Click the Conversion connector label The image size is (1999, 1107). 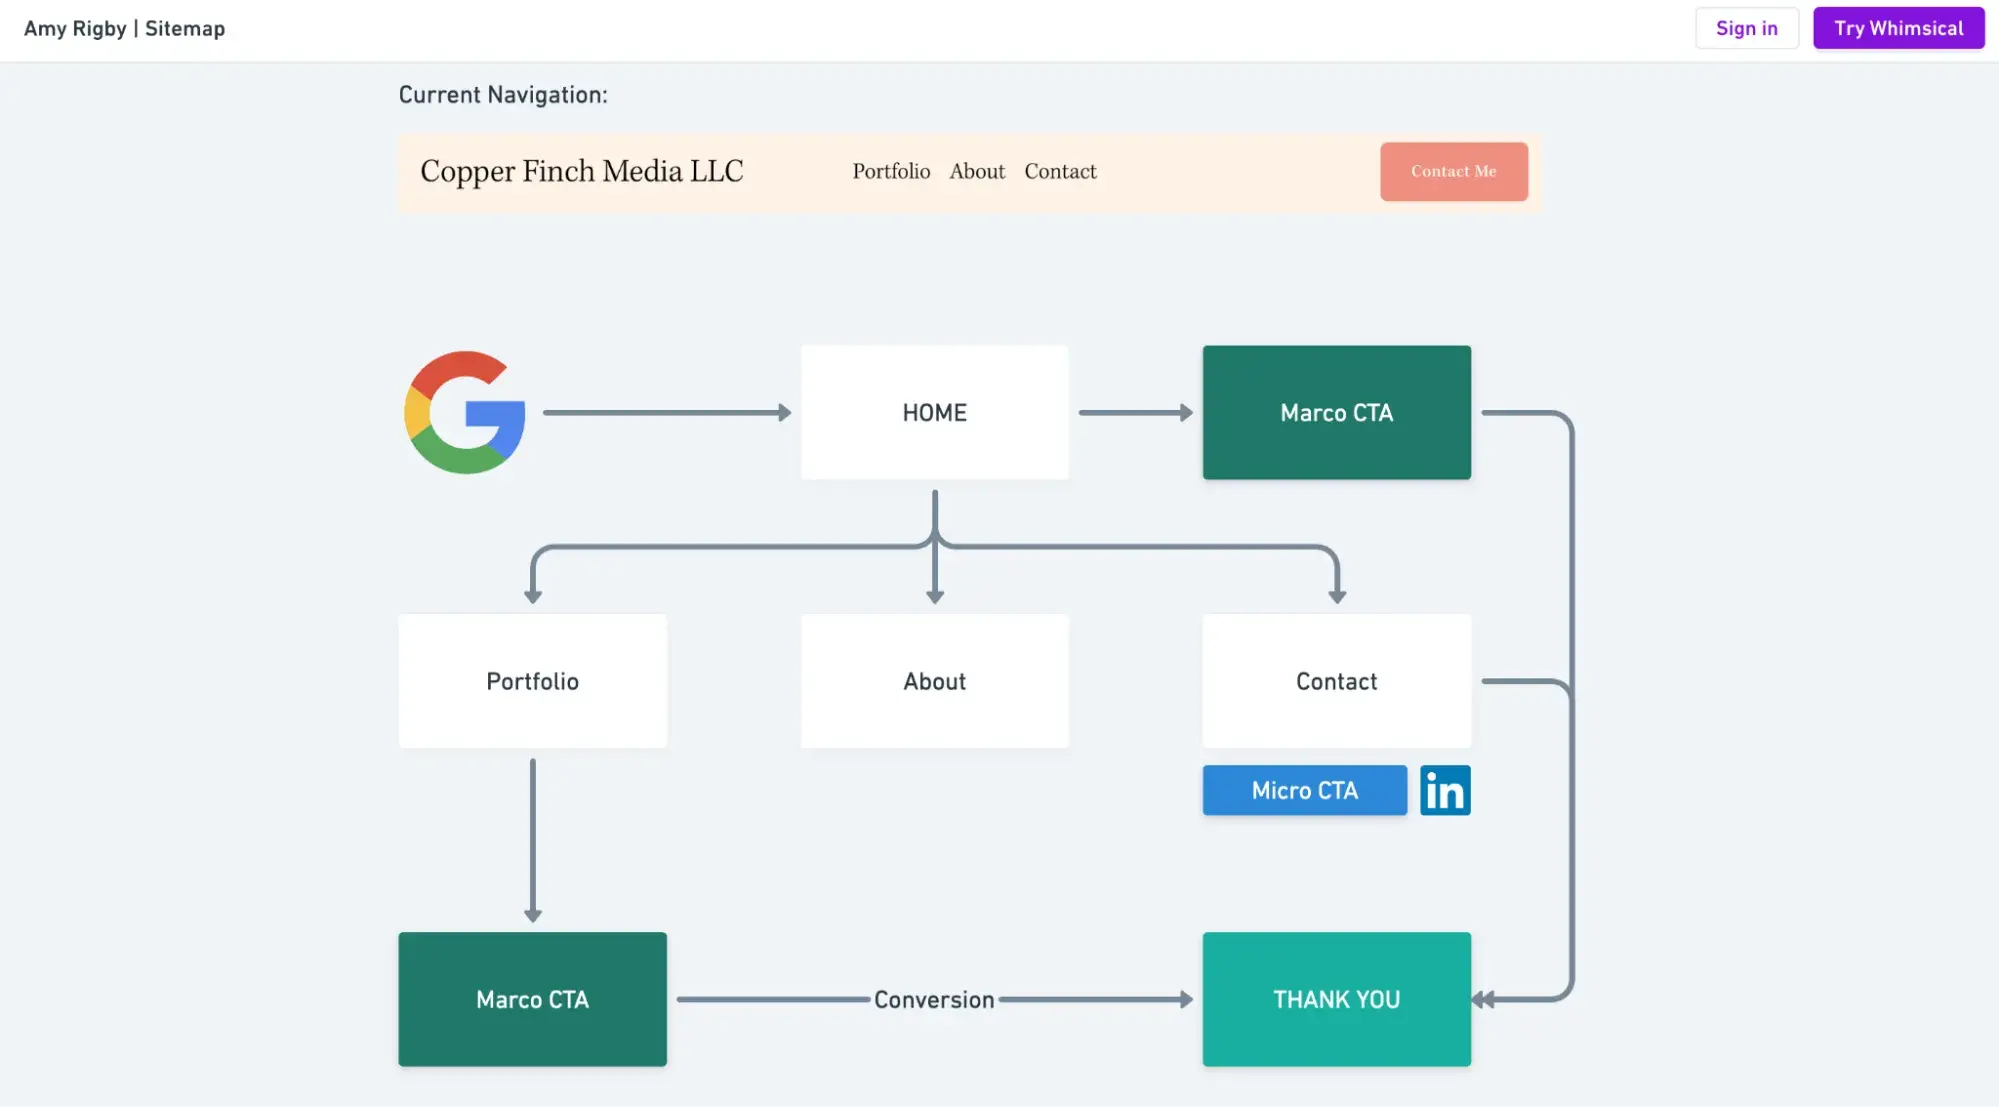click(934, 999)
